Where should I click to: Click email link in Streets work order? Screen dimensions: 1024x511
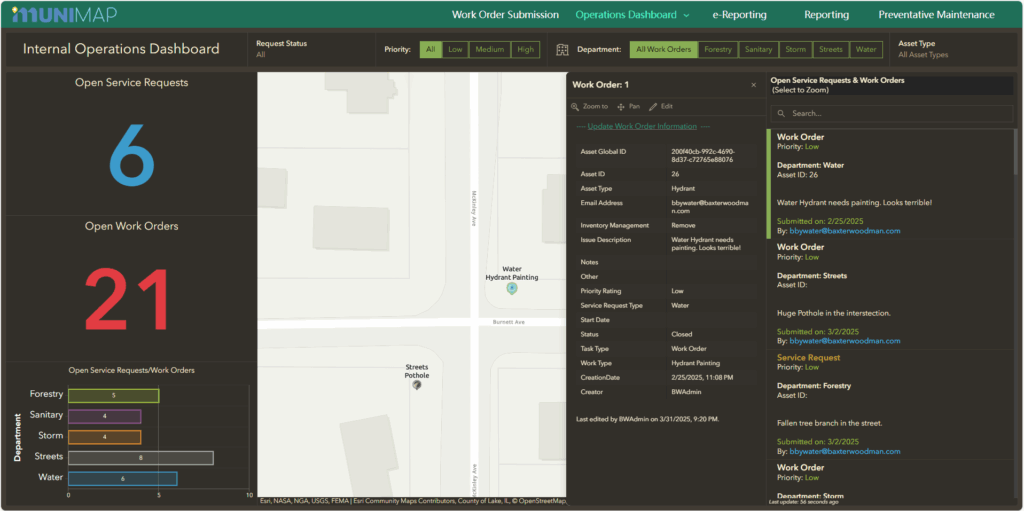pyautogui.click(x=845, y=341)
